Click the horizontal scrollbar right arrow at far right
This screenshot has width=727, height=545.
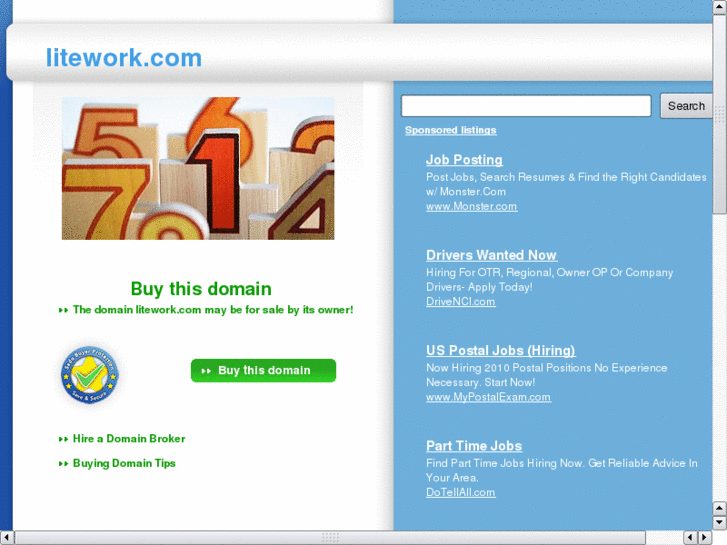[705, 538]
